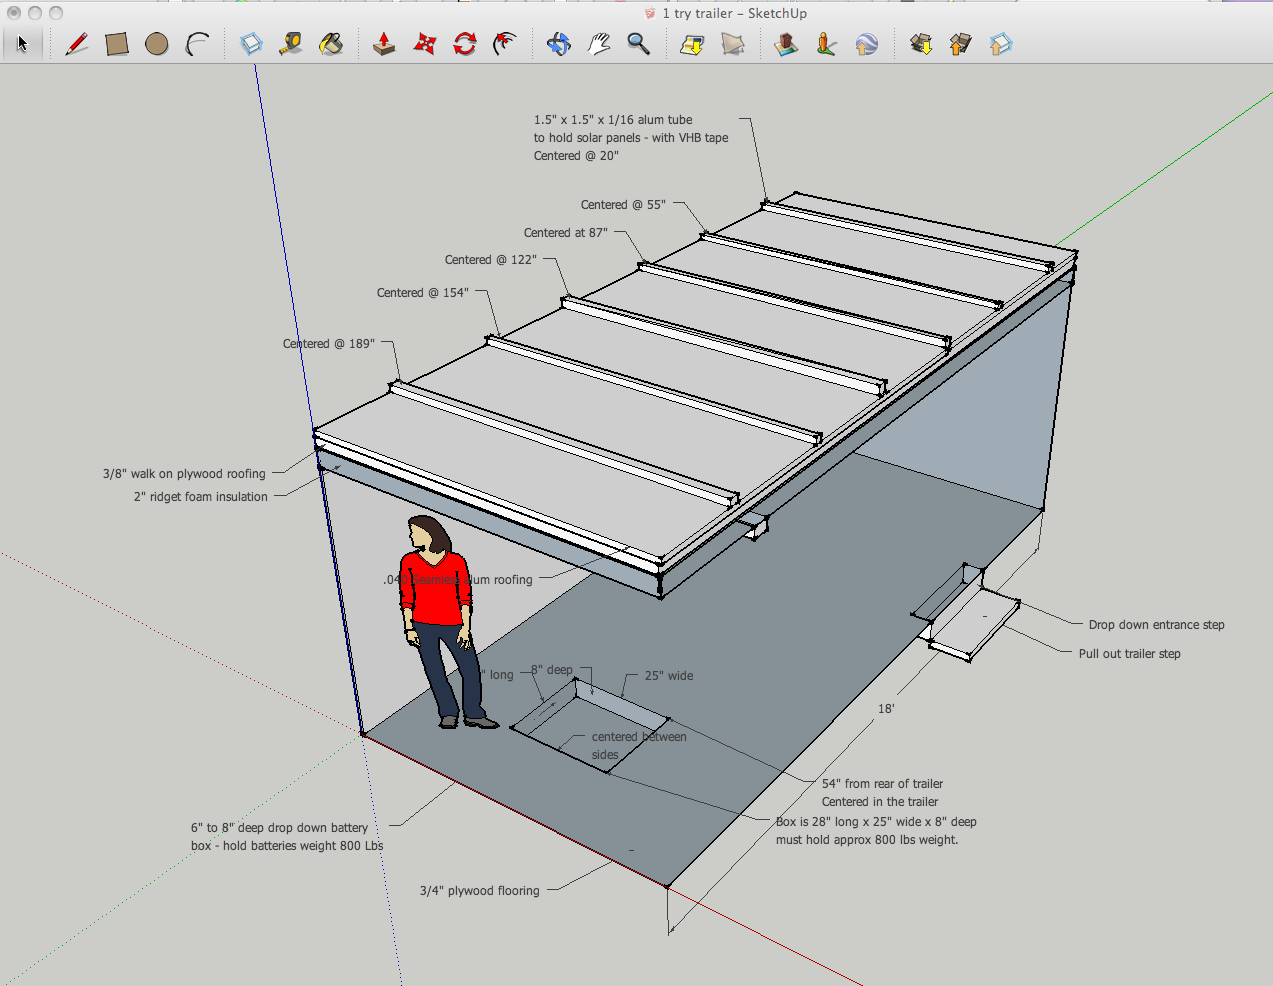Select '2" ridget foam insulation' label
This screenshot has height=986, width=1273.
(x=201, y=497)
